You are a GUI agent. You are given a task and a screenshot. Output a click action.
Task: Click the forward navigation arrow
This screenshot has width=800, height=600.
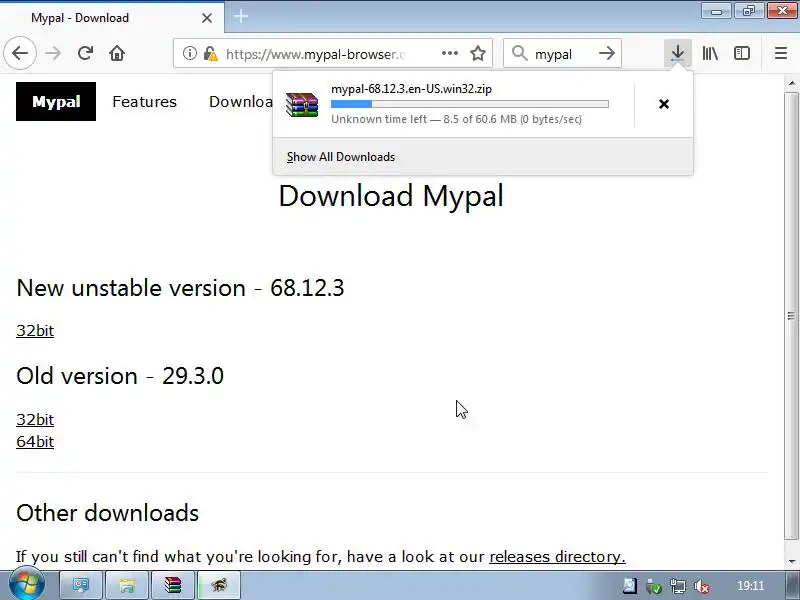tap(53, 53)
